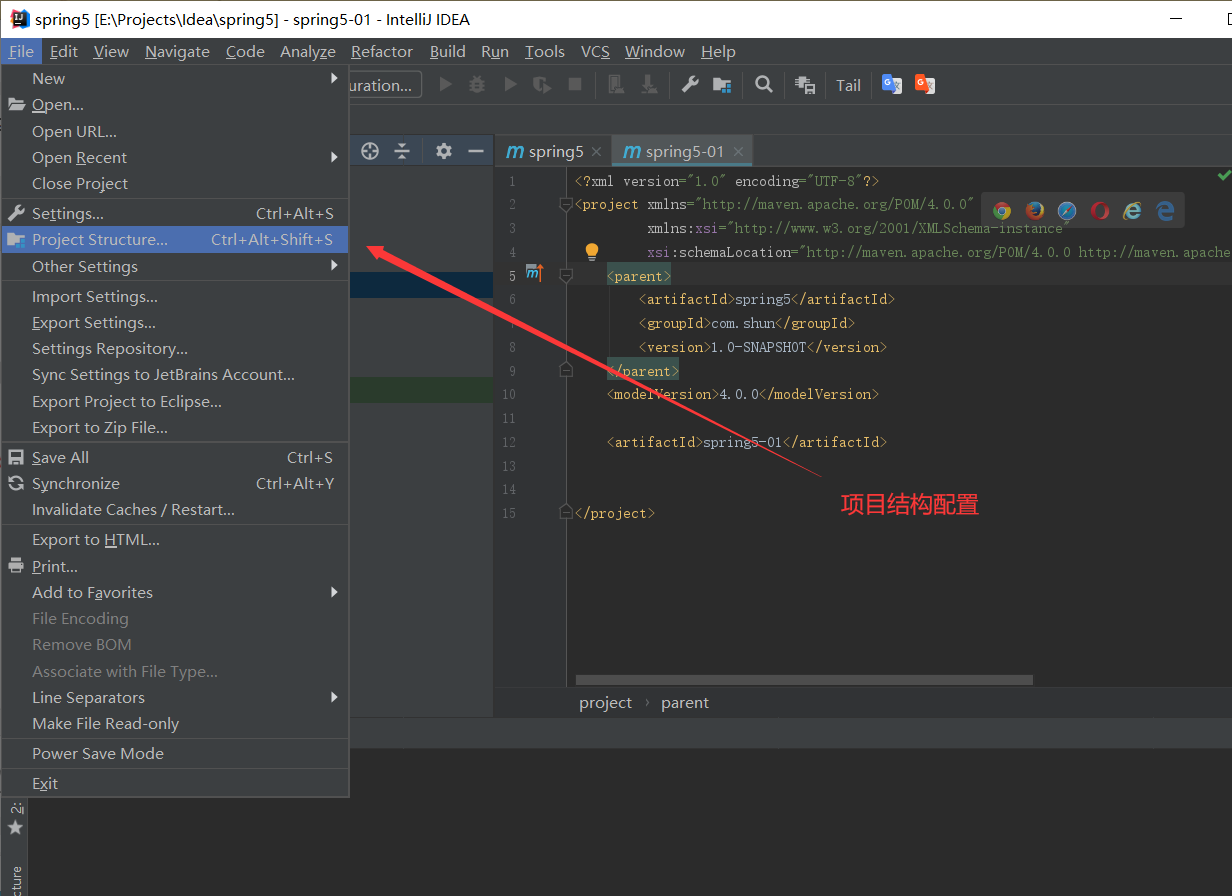Select Close Project menu item
This screenshot has width=1232, height=896.
[x=175, y=183]
